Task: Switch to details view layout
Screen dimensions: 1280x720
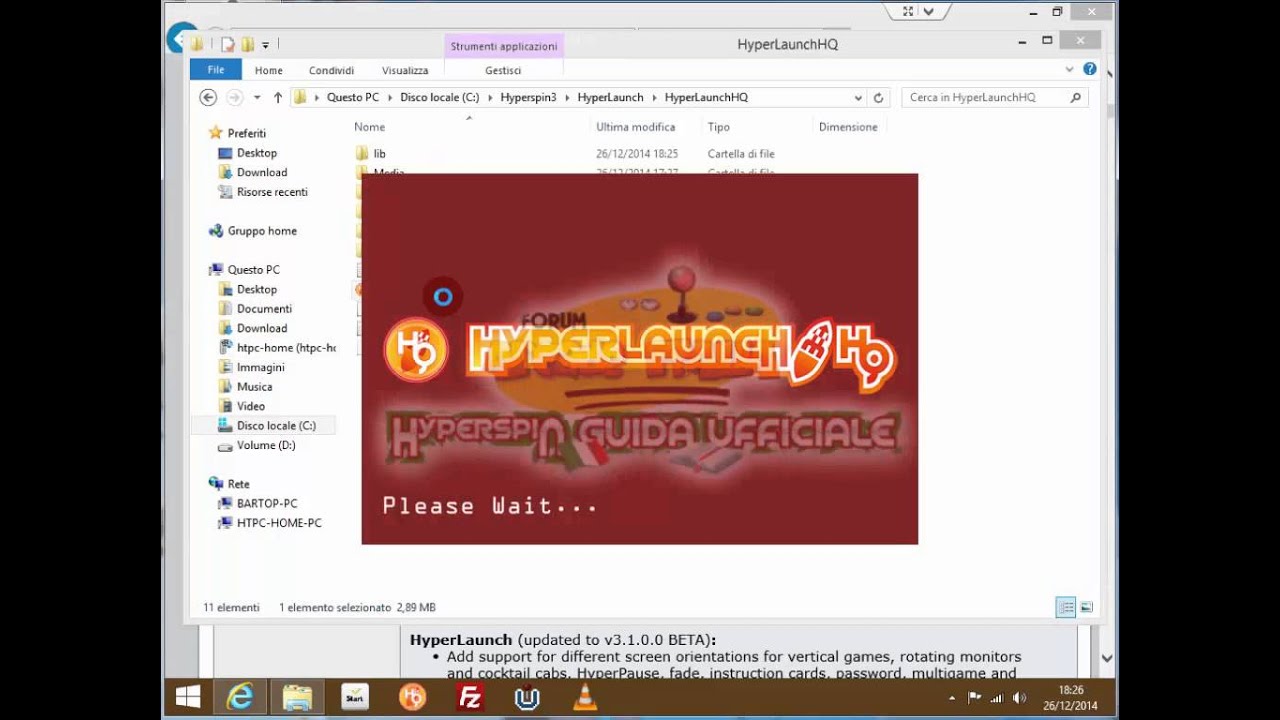Action: 1066,607
